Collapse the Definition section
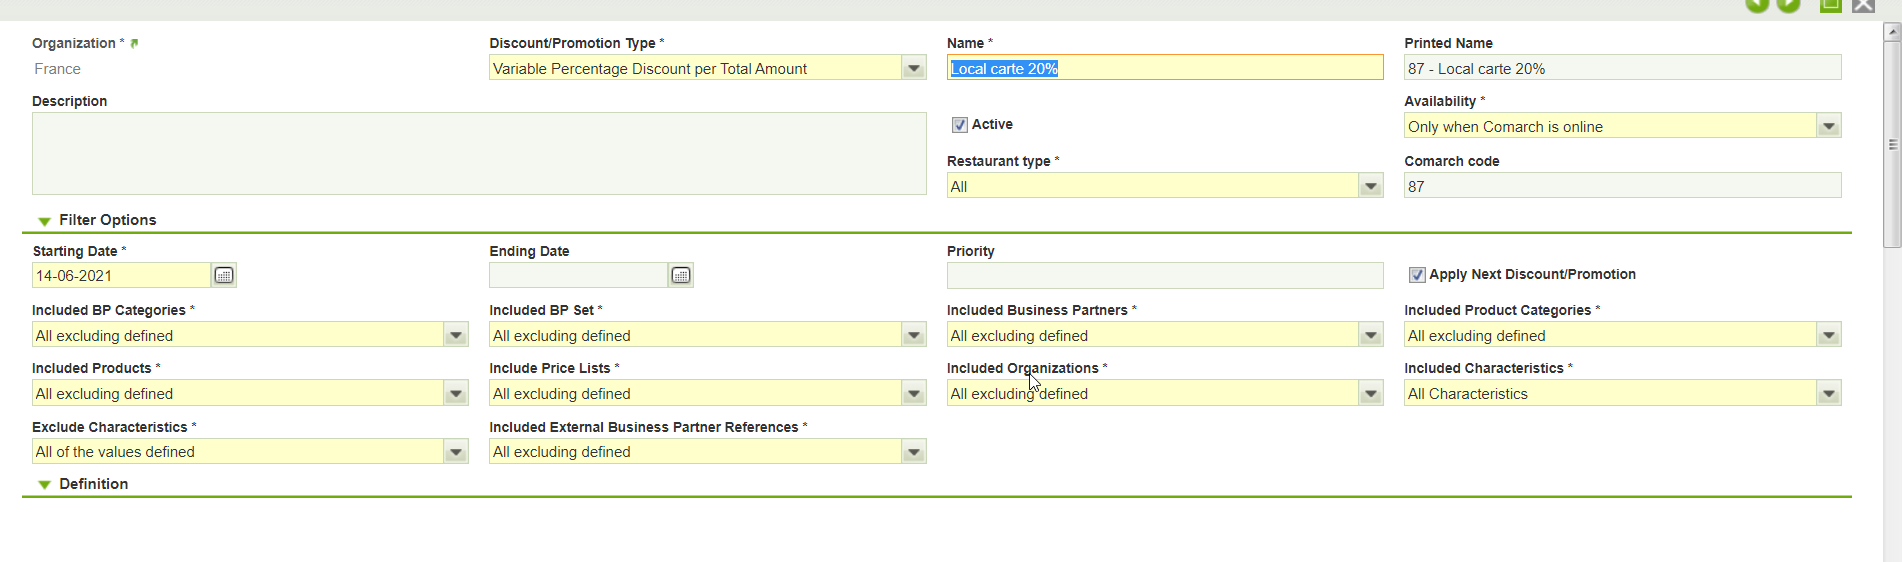Image resolution: width=1902 pixels, height=562 pixels. click(44, 485)
